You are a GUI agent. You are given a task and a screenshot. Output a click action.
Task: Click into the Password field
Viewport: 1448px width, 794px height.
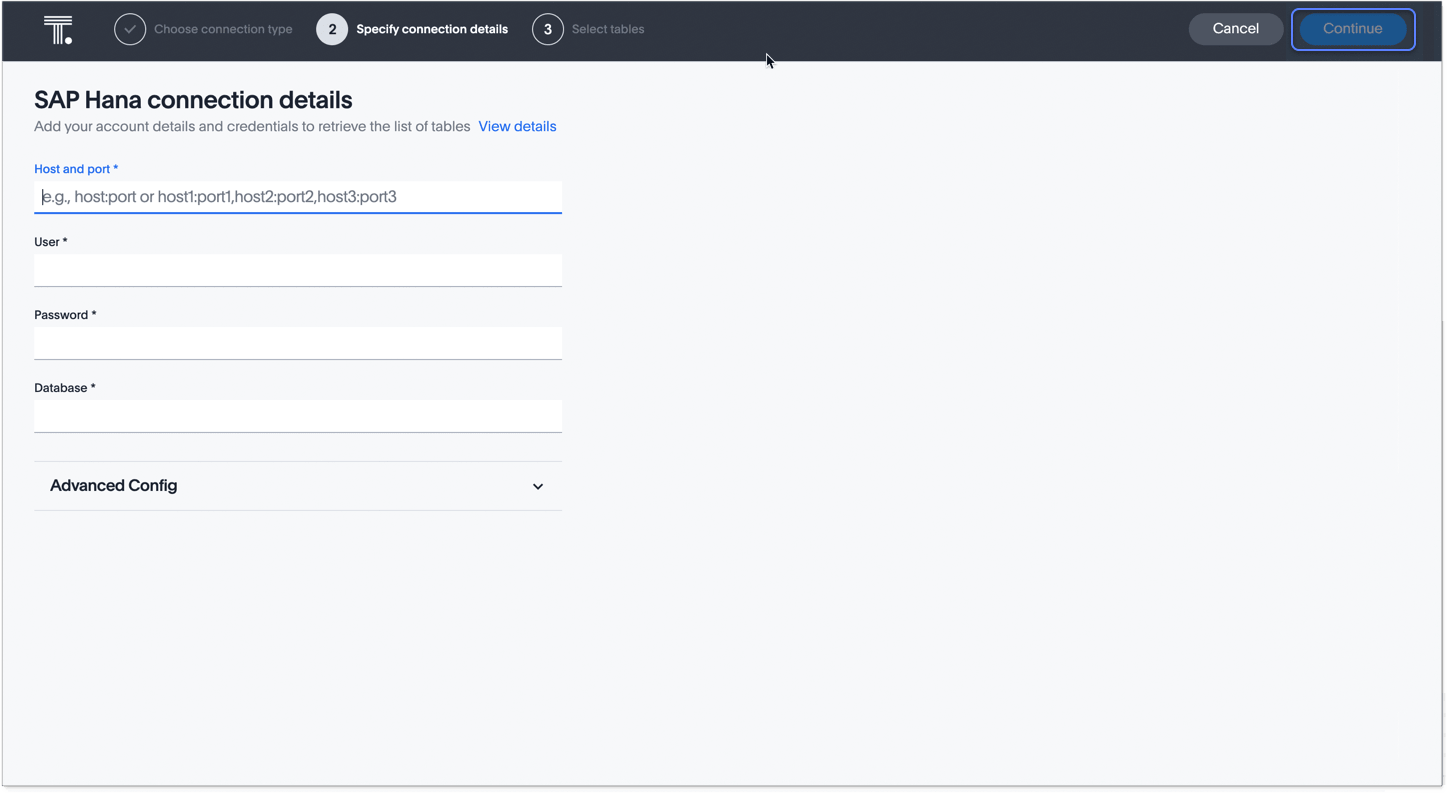298,343
